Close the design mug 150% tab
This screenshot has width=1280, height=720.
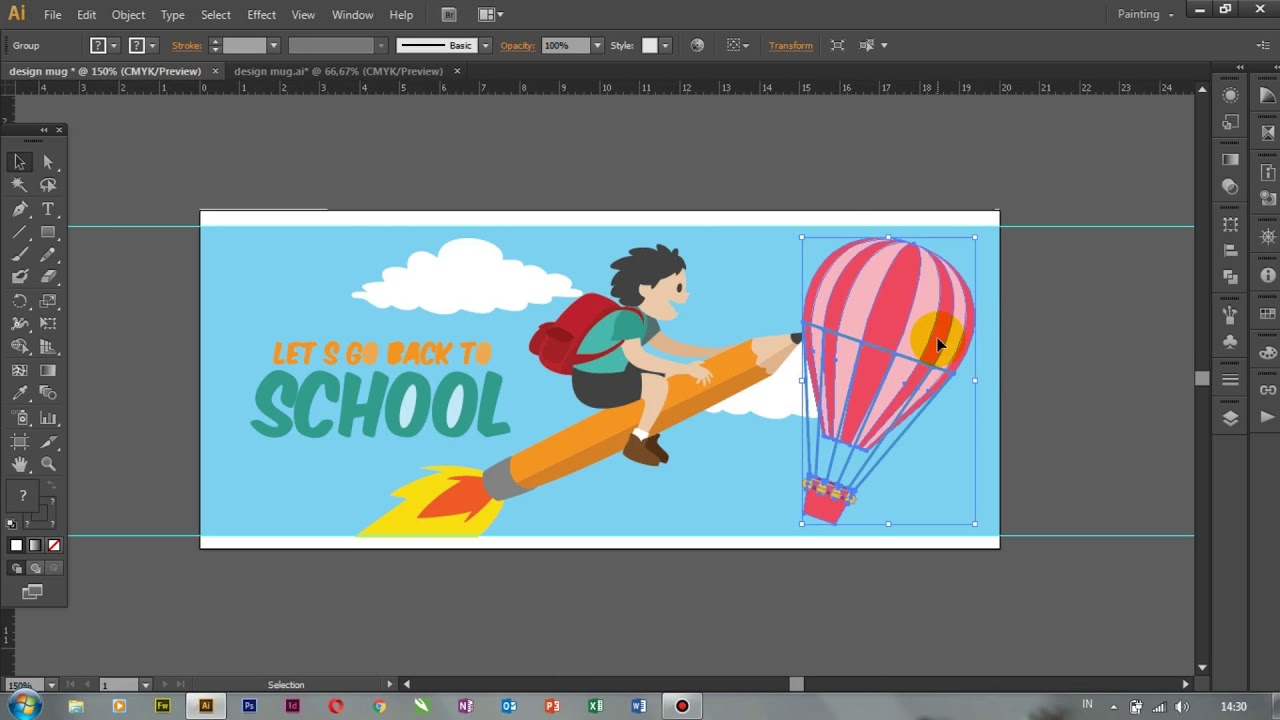coord(213,71)
